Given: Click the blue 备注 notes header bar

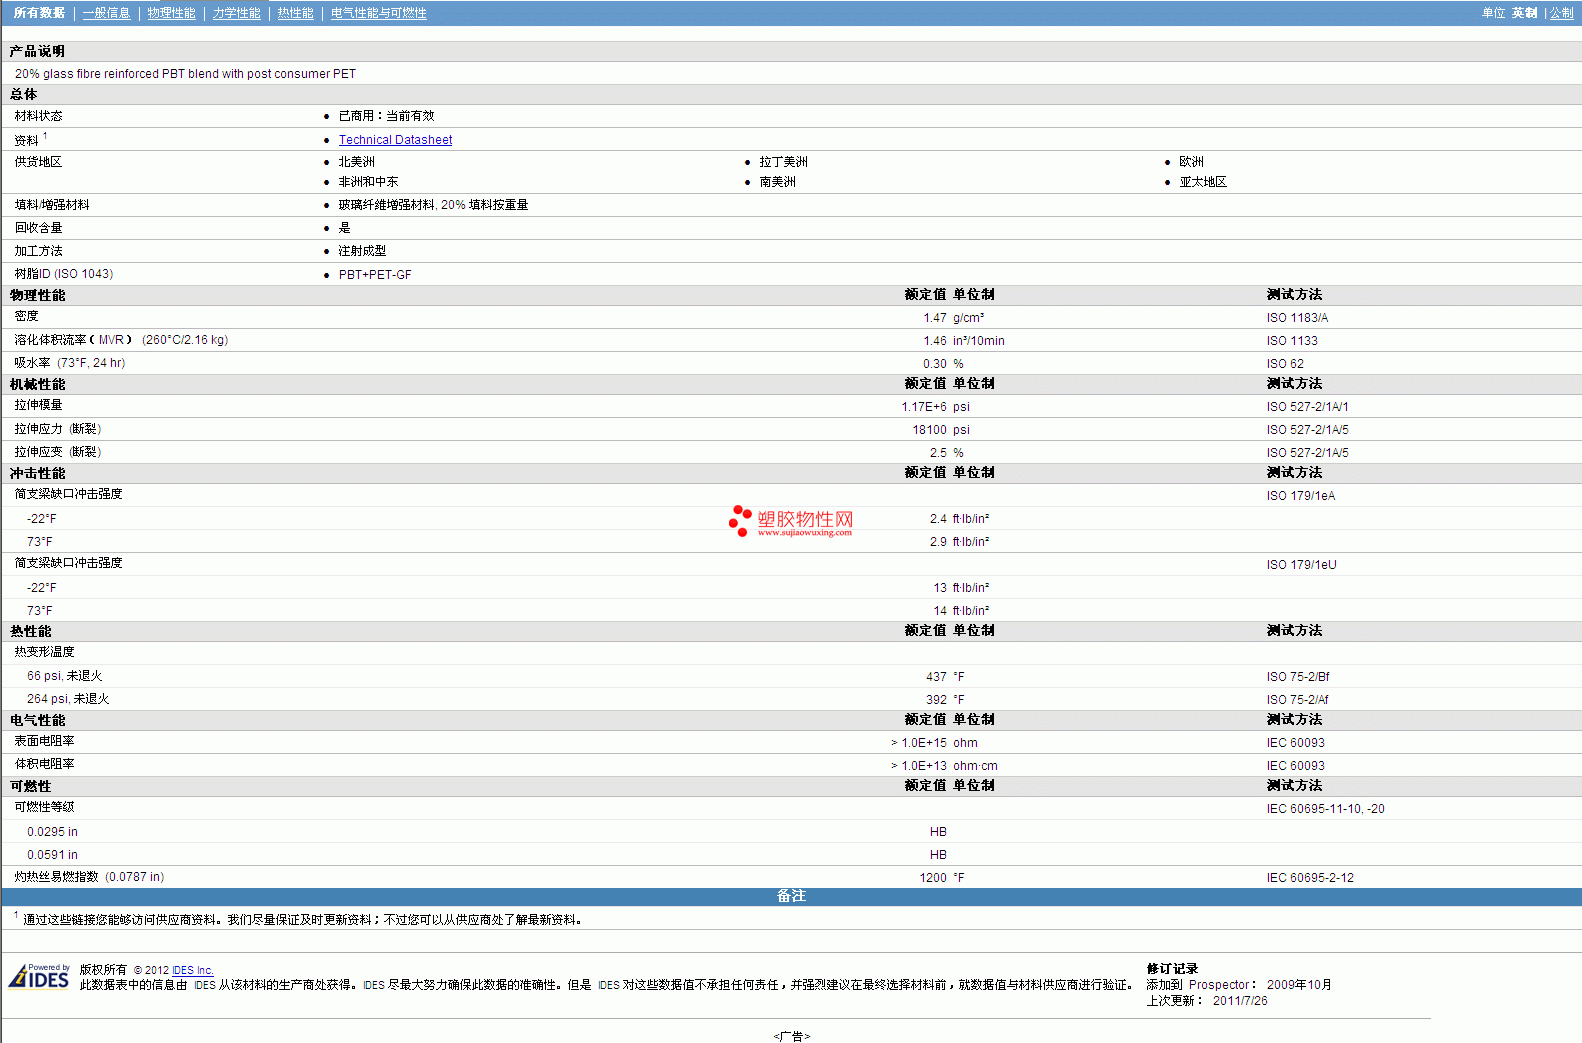Looking at the screenshot, I should [x=791, y=896].
